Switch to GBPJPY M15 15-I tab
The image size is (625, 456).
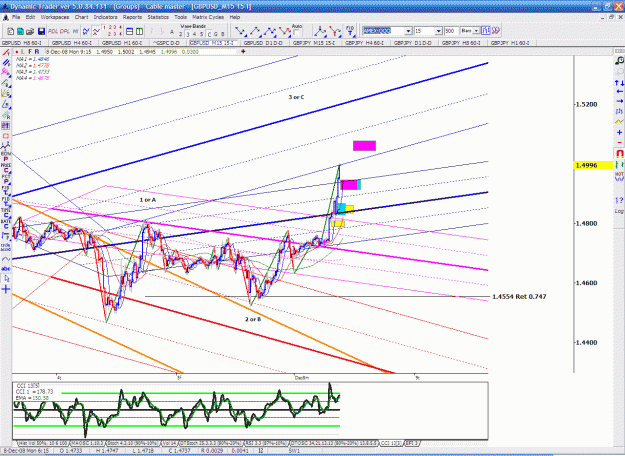tap(314, 43)
